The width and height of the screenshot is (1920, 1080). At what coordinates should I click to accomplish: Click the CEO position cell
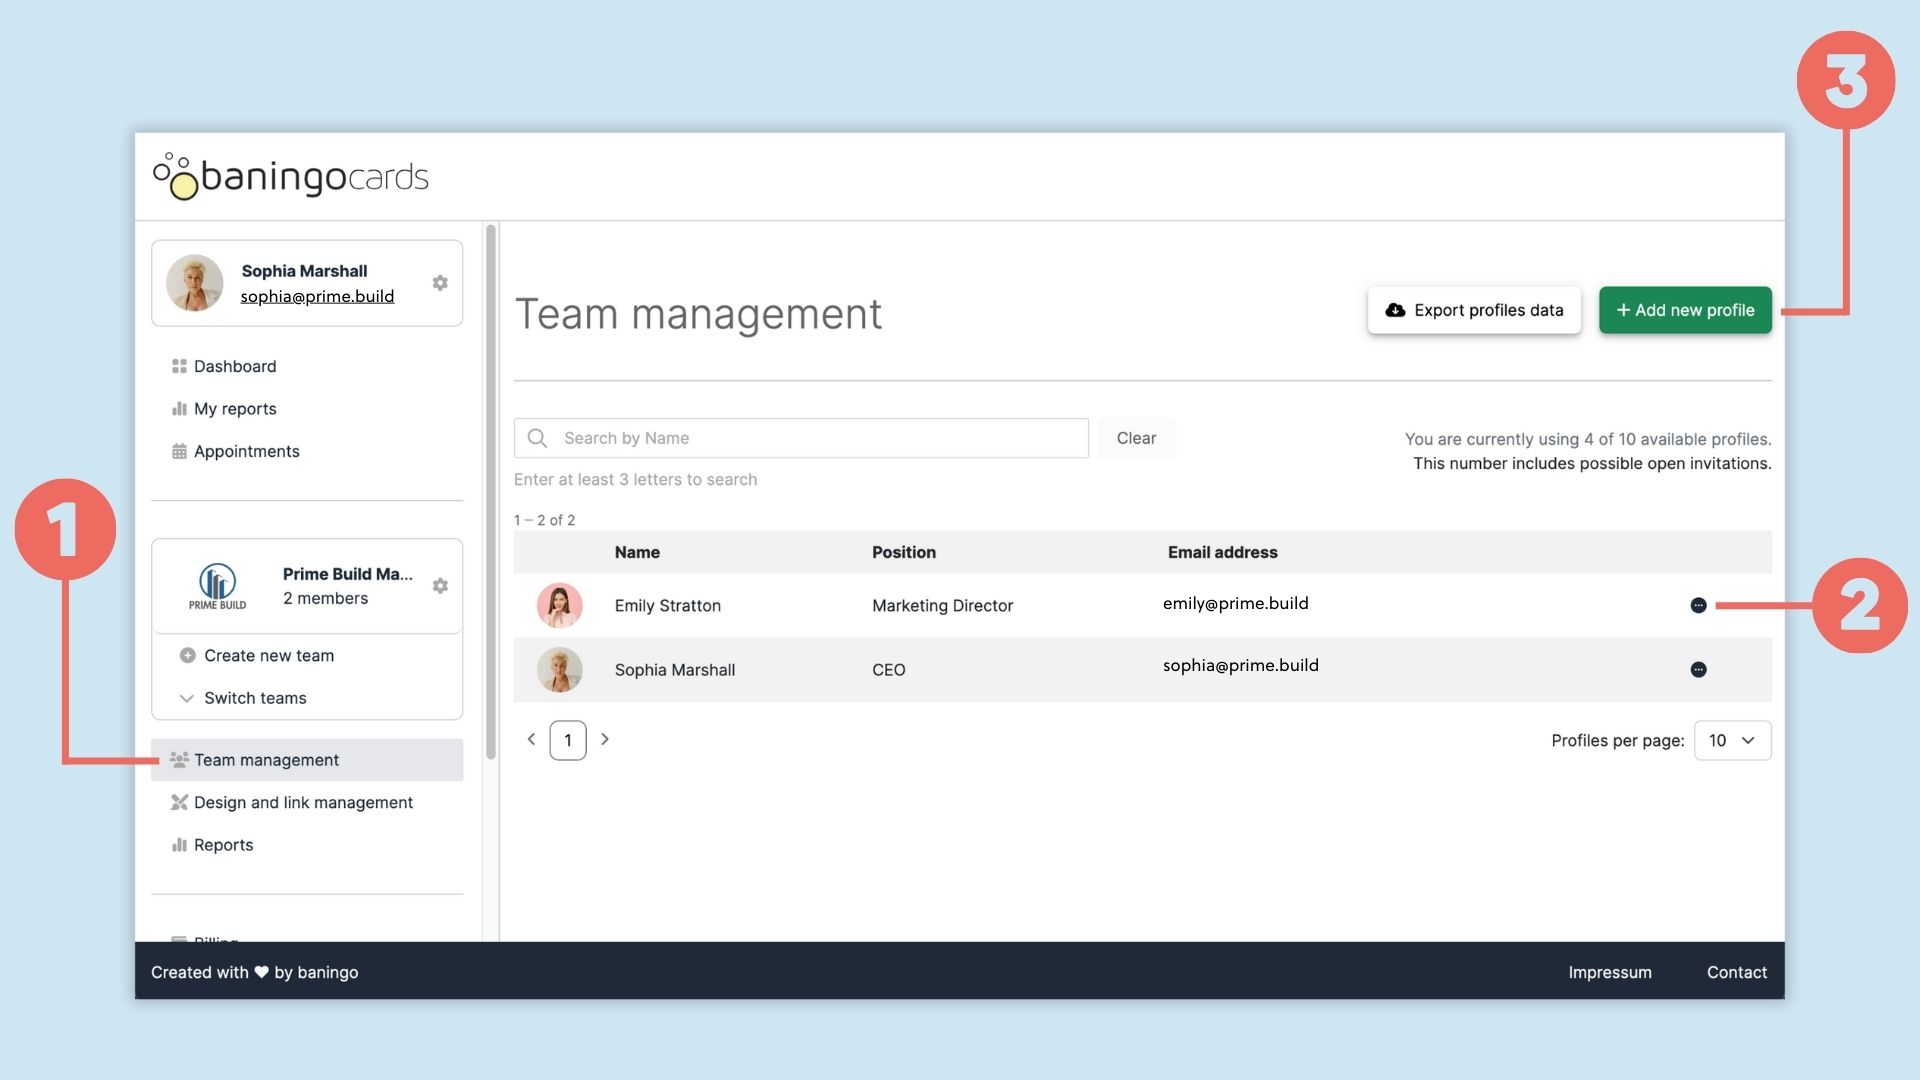click(x=889, y=670)
